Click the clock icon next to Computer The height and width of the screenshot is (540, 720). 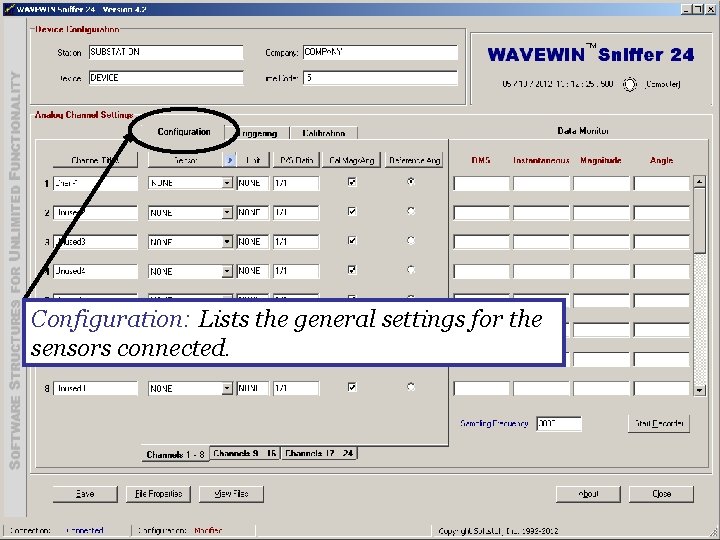(x=630, y=84)
